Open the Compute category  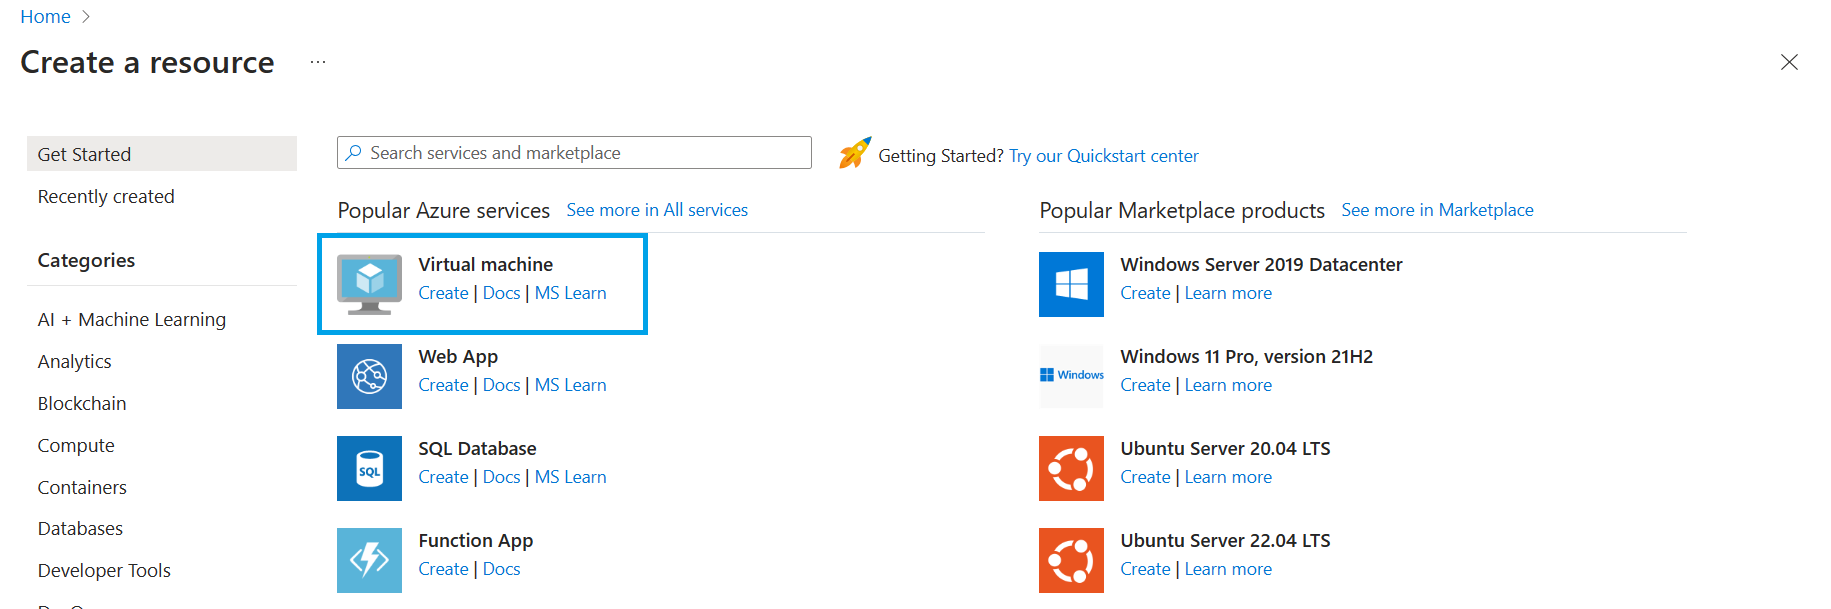pos(76,446)
